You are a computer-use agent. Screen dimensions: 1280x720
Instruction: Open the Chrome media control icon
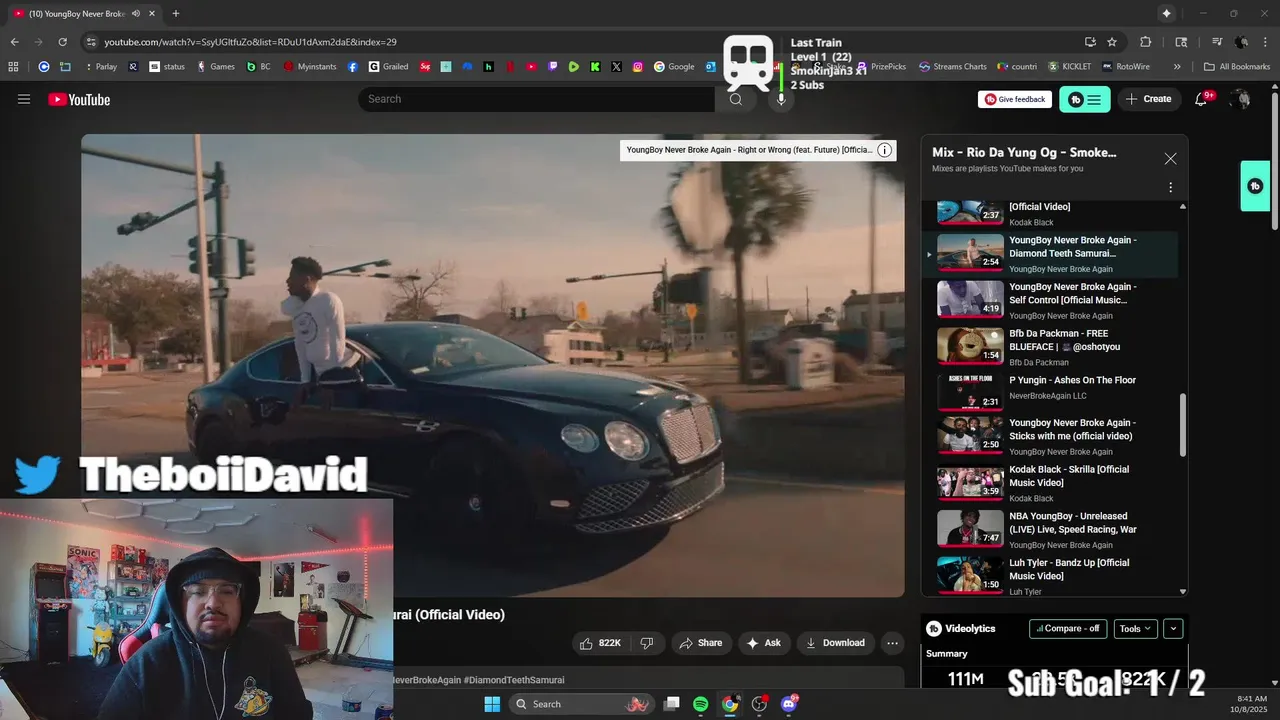point(1217,42)
